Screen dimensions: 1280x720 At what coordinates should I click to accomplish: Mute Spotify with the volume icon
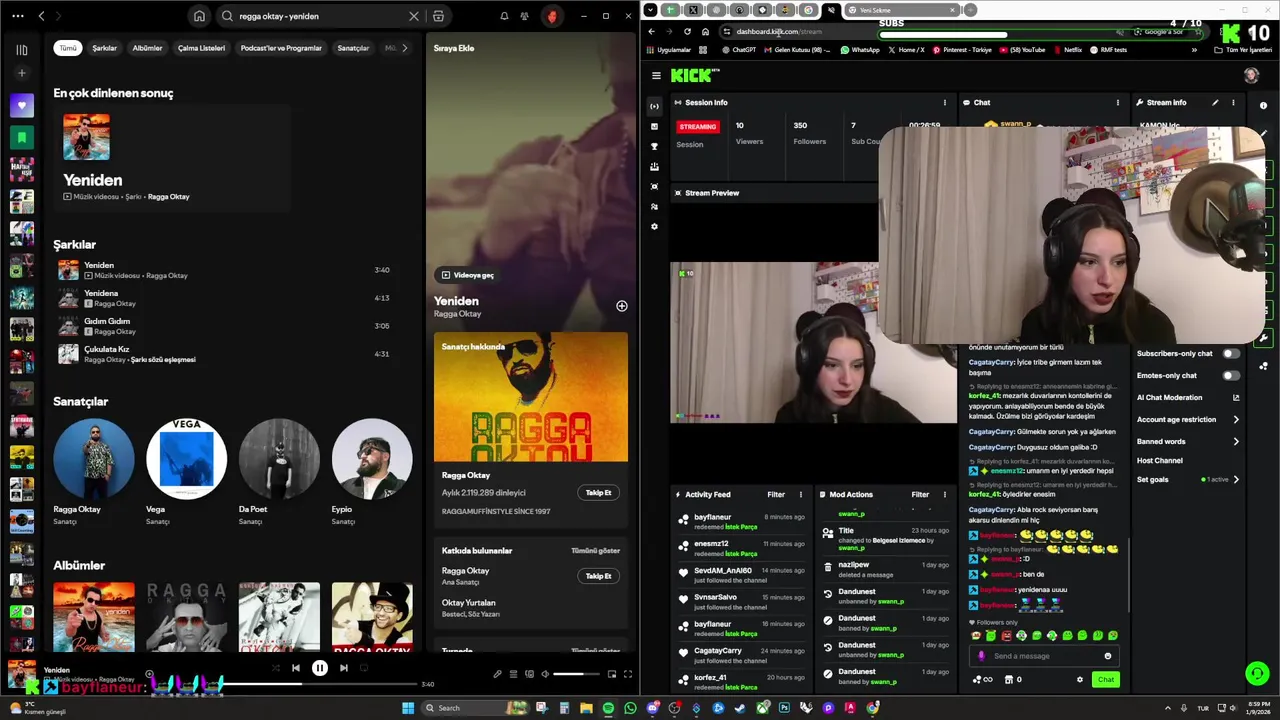(545, 674)
